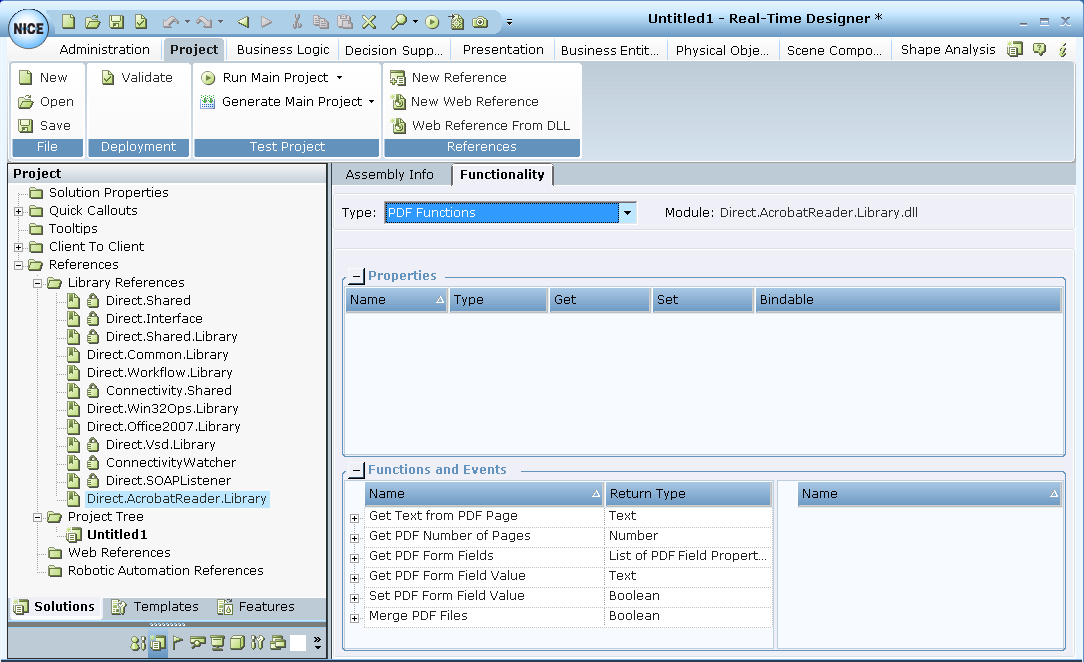Click the camera snapshot icon in toolbar
This screenshot has width=1084, height=662.
click(x=481, y=21)
